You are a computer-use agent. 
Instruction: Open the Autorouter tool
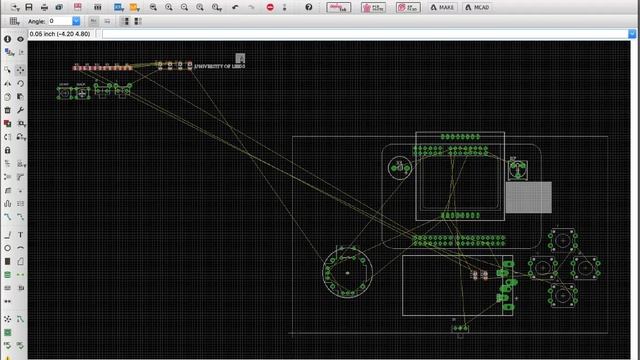pos(20,319)
